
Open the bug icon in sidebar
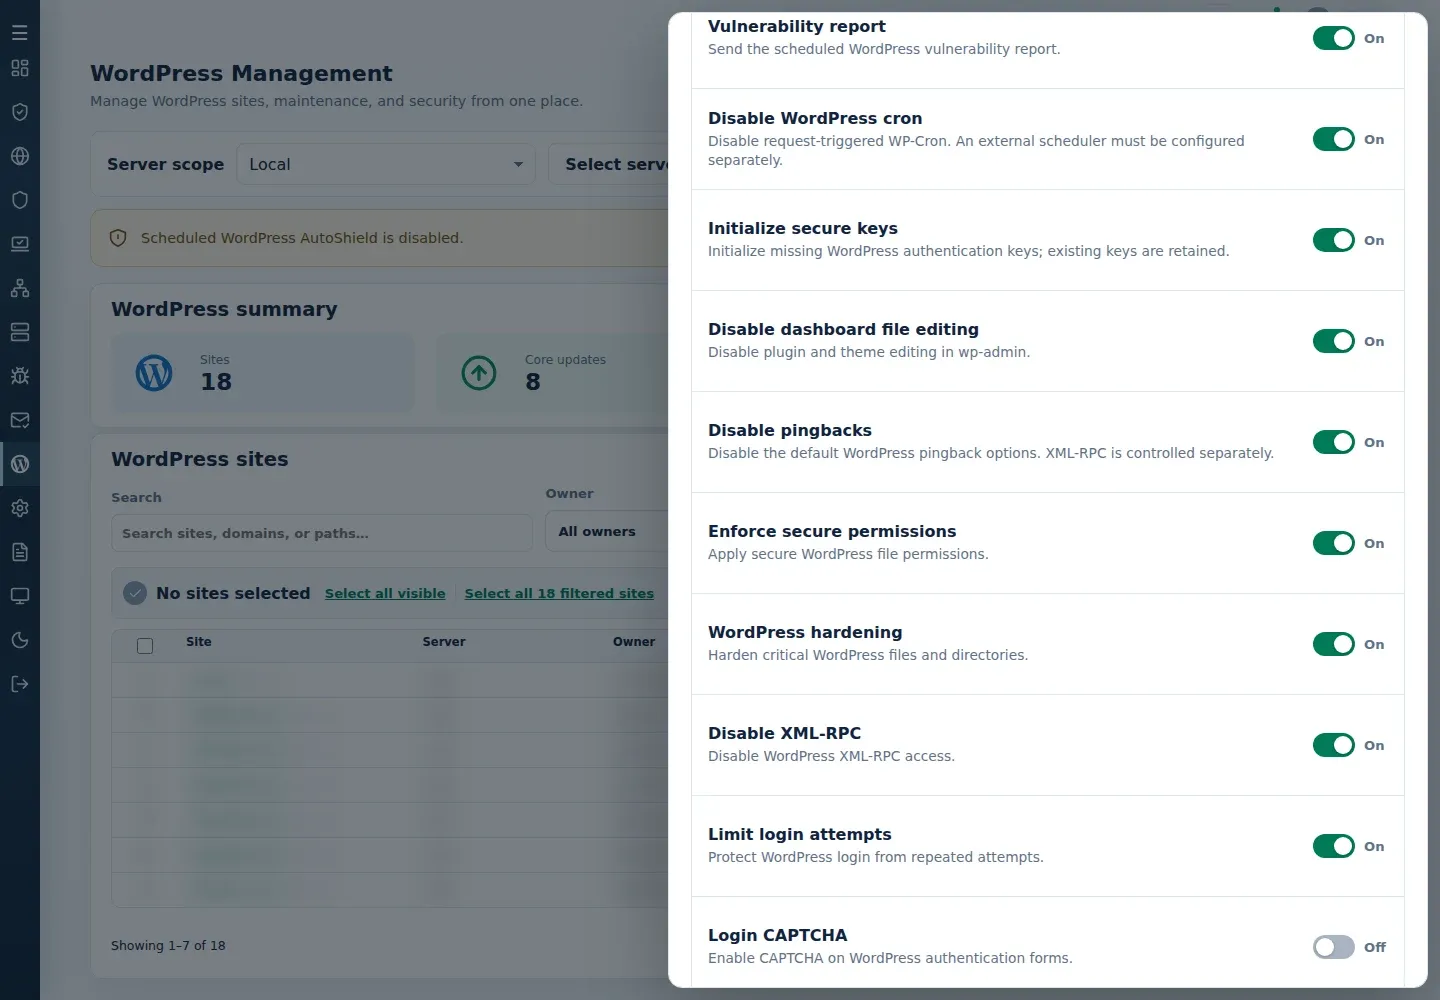point(20,376)
